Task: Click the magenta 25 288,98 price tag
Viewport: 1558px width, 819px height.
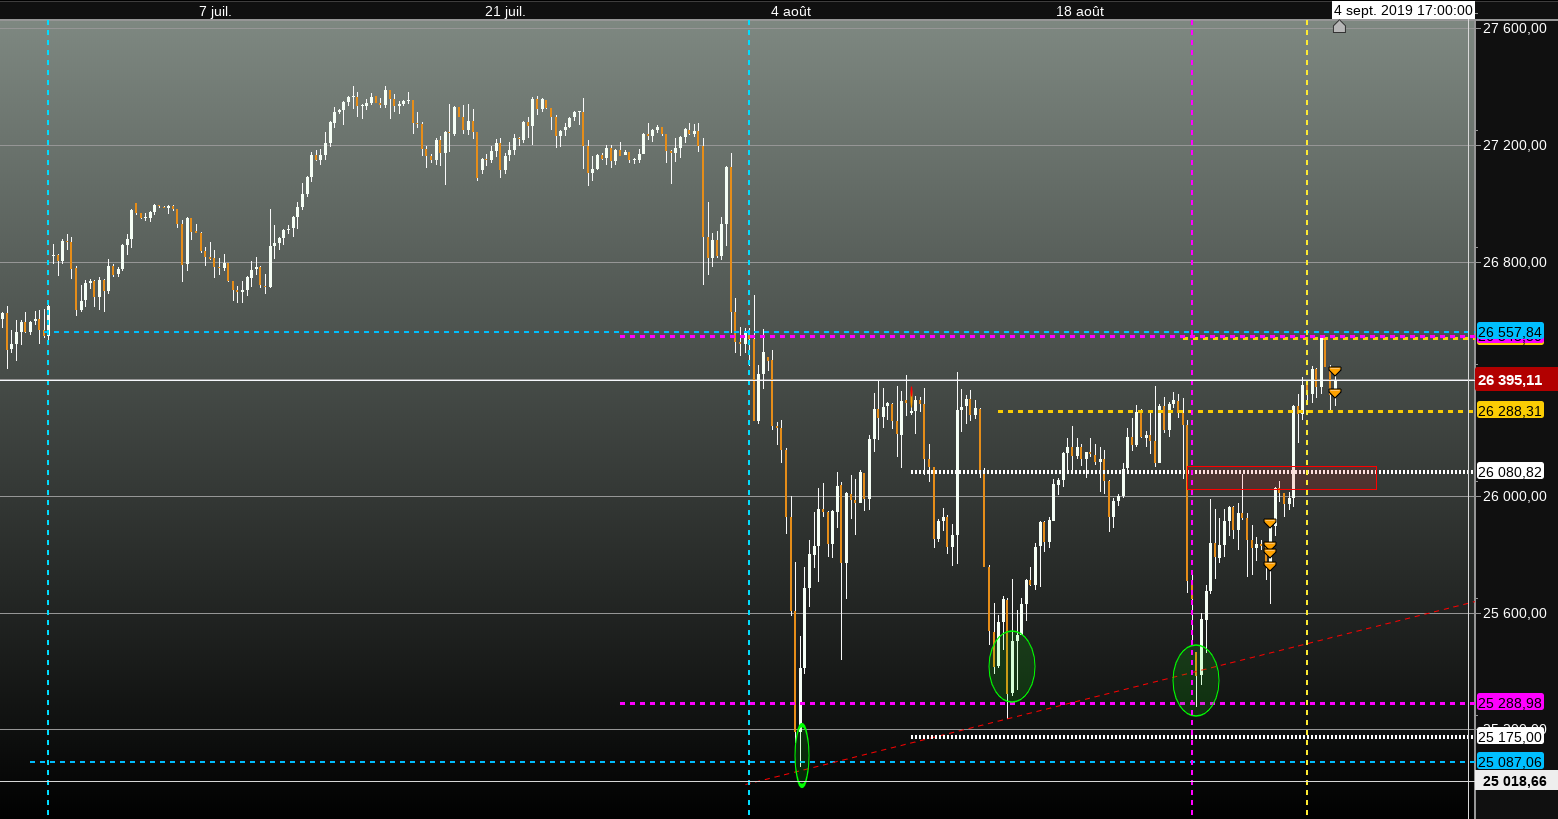Action: [x=1510, y=703]
